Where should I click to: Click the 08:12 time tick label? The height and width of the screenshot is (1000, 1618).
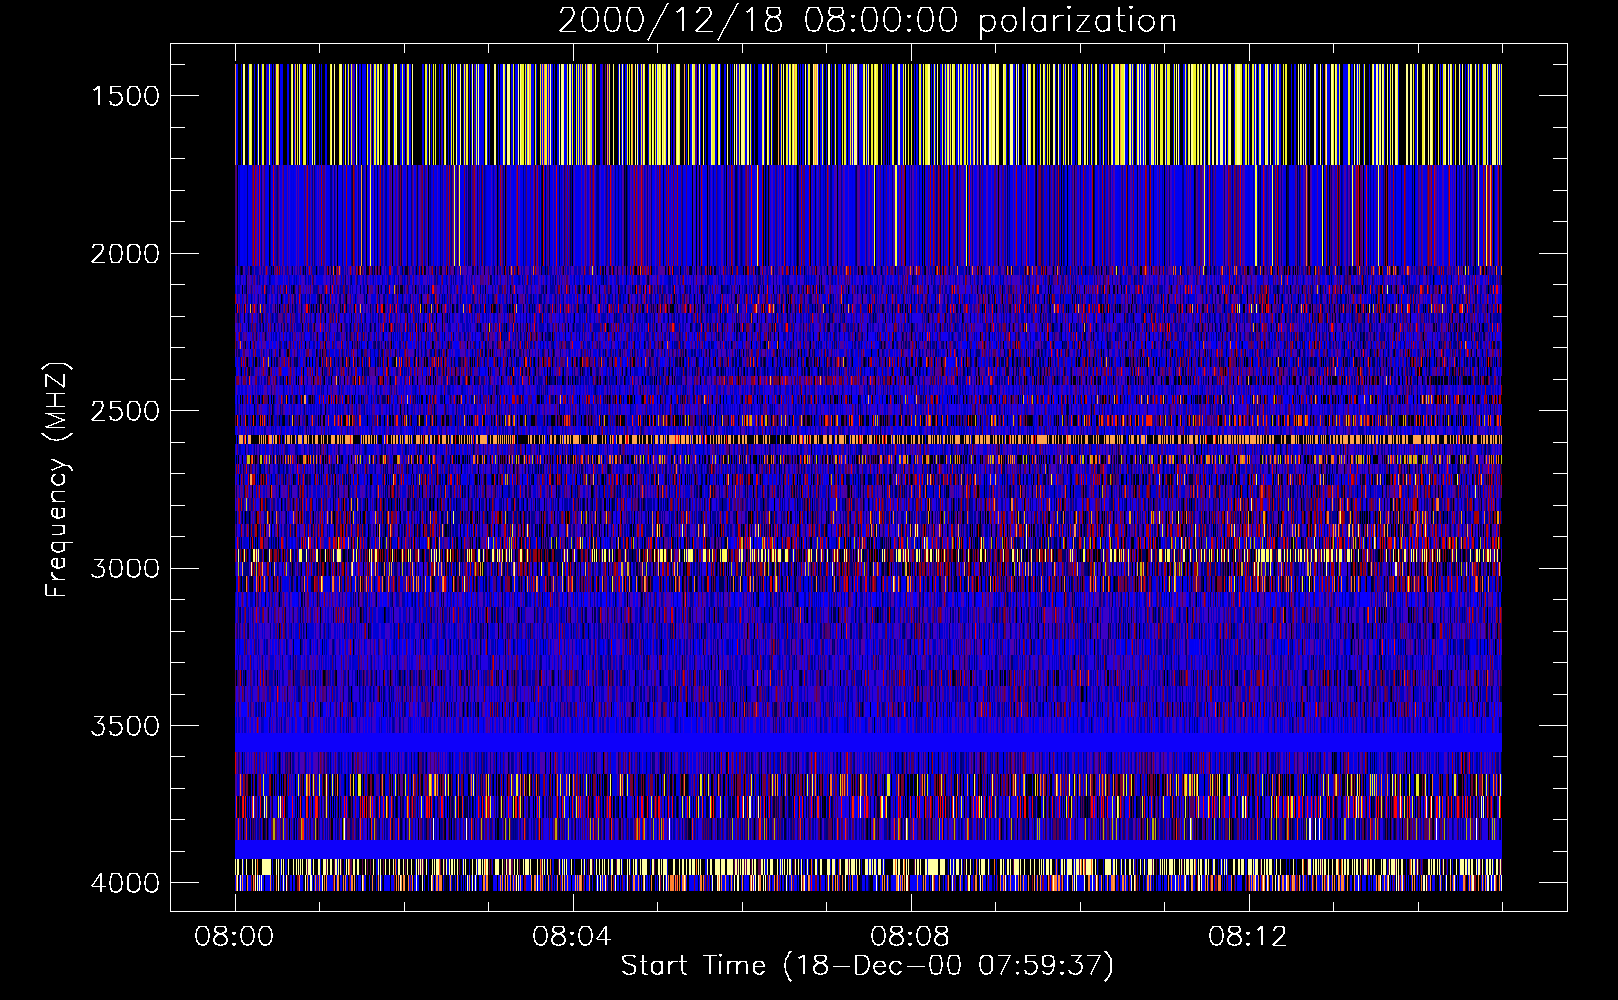(1248, 937)
